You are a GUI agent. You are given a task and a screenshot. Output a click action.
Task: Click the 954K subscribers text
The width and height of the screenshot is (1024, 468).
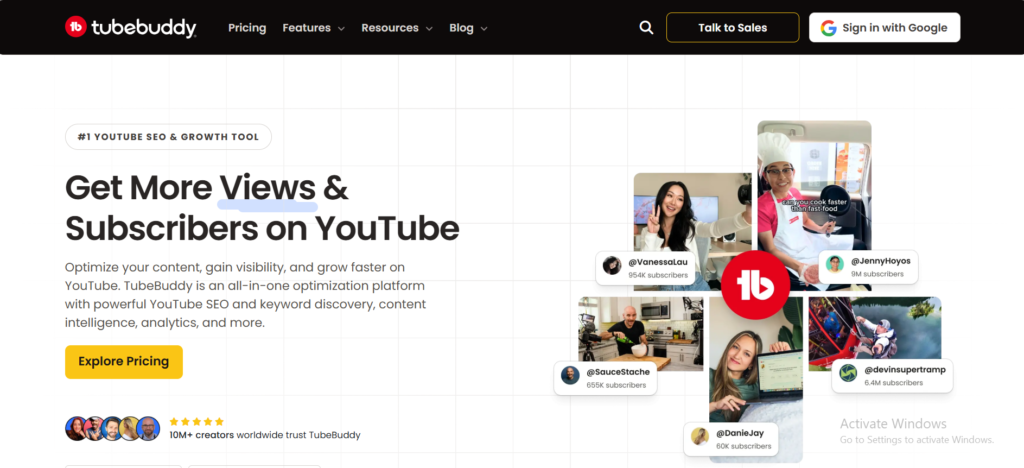pos(658,275)
